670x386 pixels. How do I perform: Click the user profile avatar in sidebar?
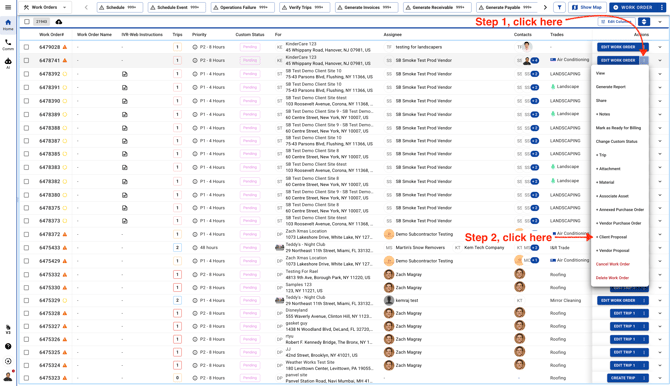pos(8,376)
